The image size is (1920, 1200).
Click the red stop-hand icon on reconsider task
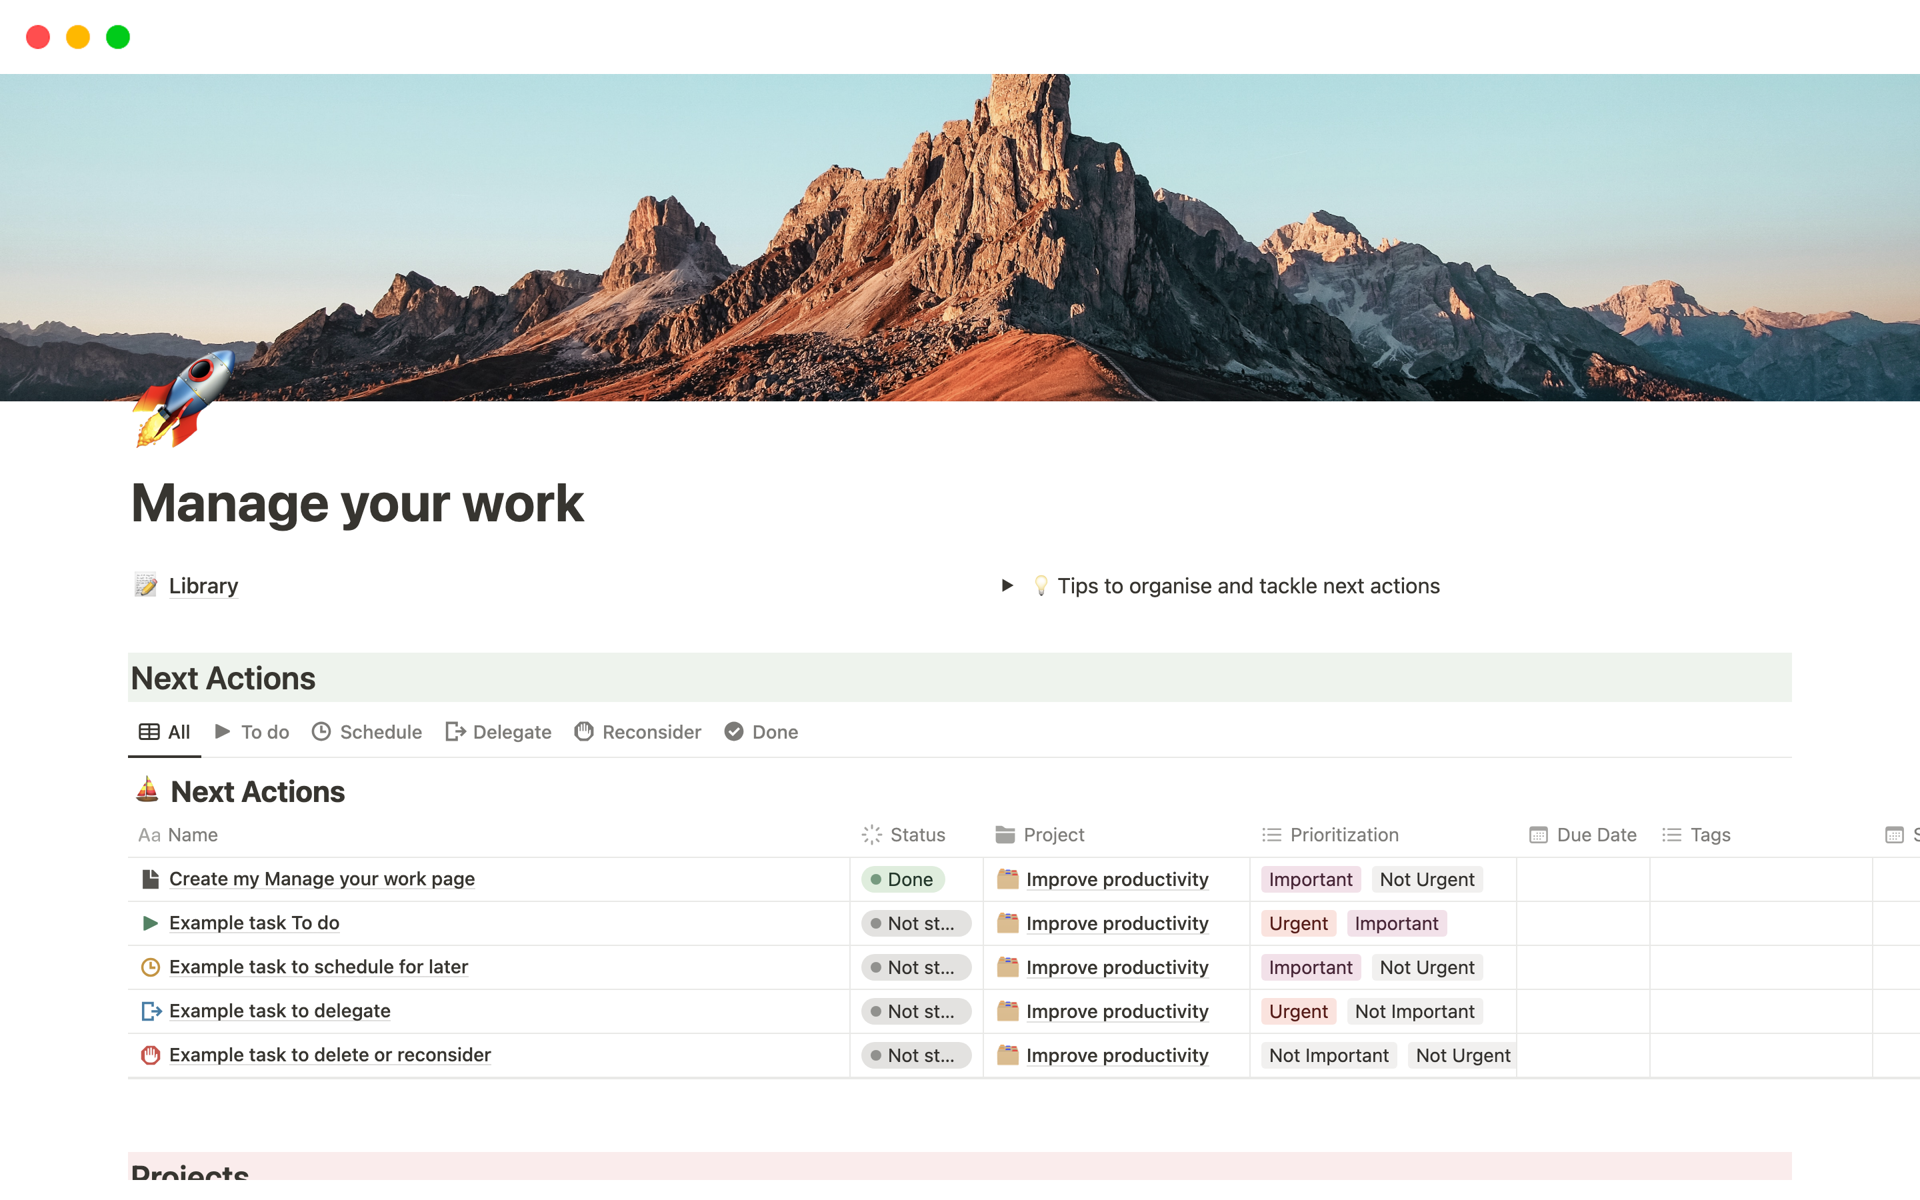pyautogui.click(x=150, y=1055)
